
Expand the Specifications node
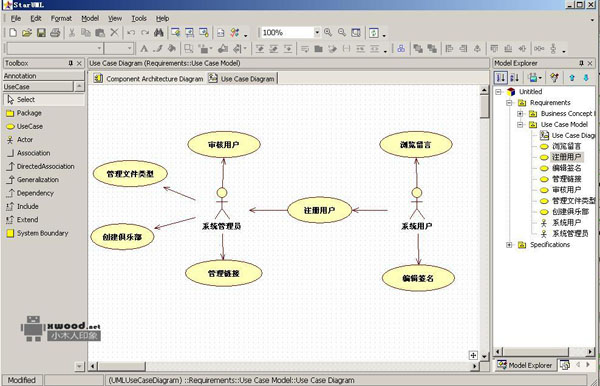[x=509, y=245]
